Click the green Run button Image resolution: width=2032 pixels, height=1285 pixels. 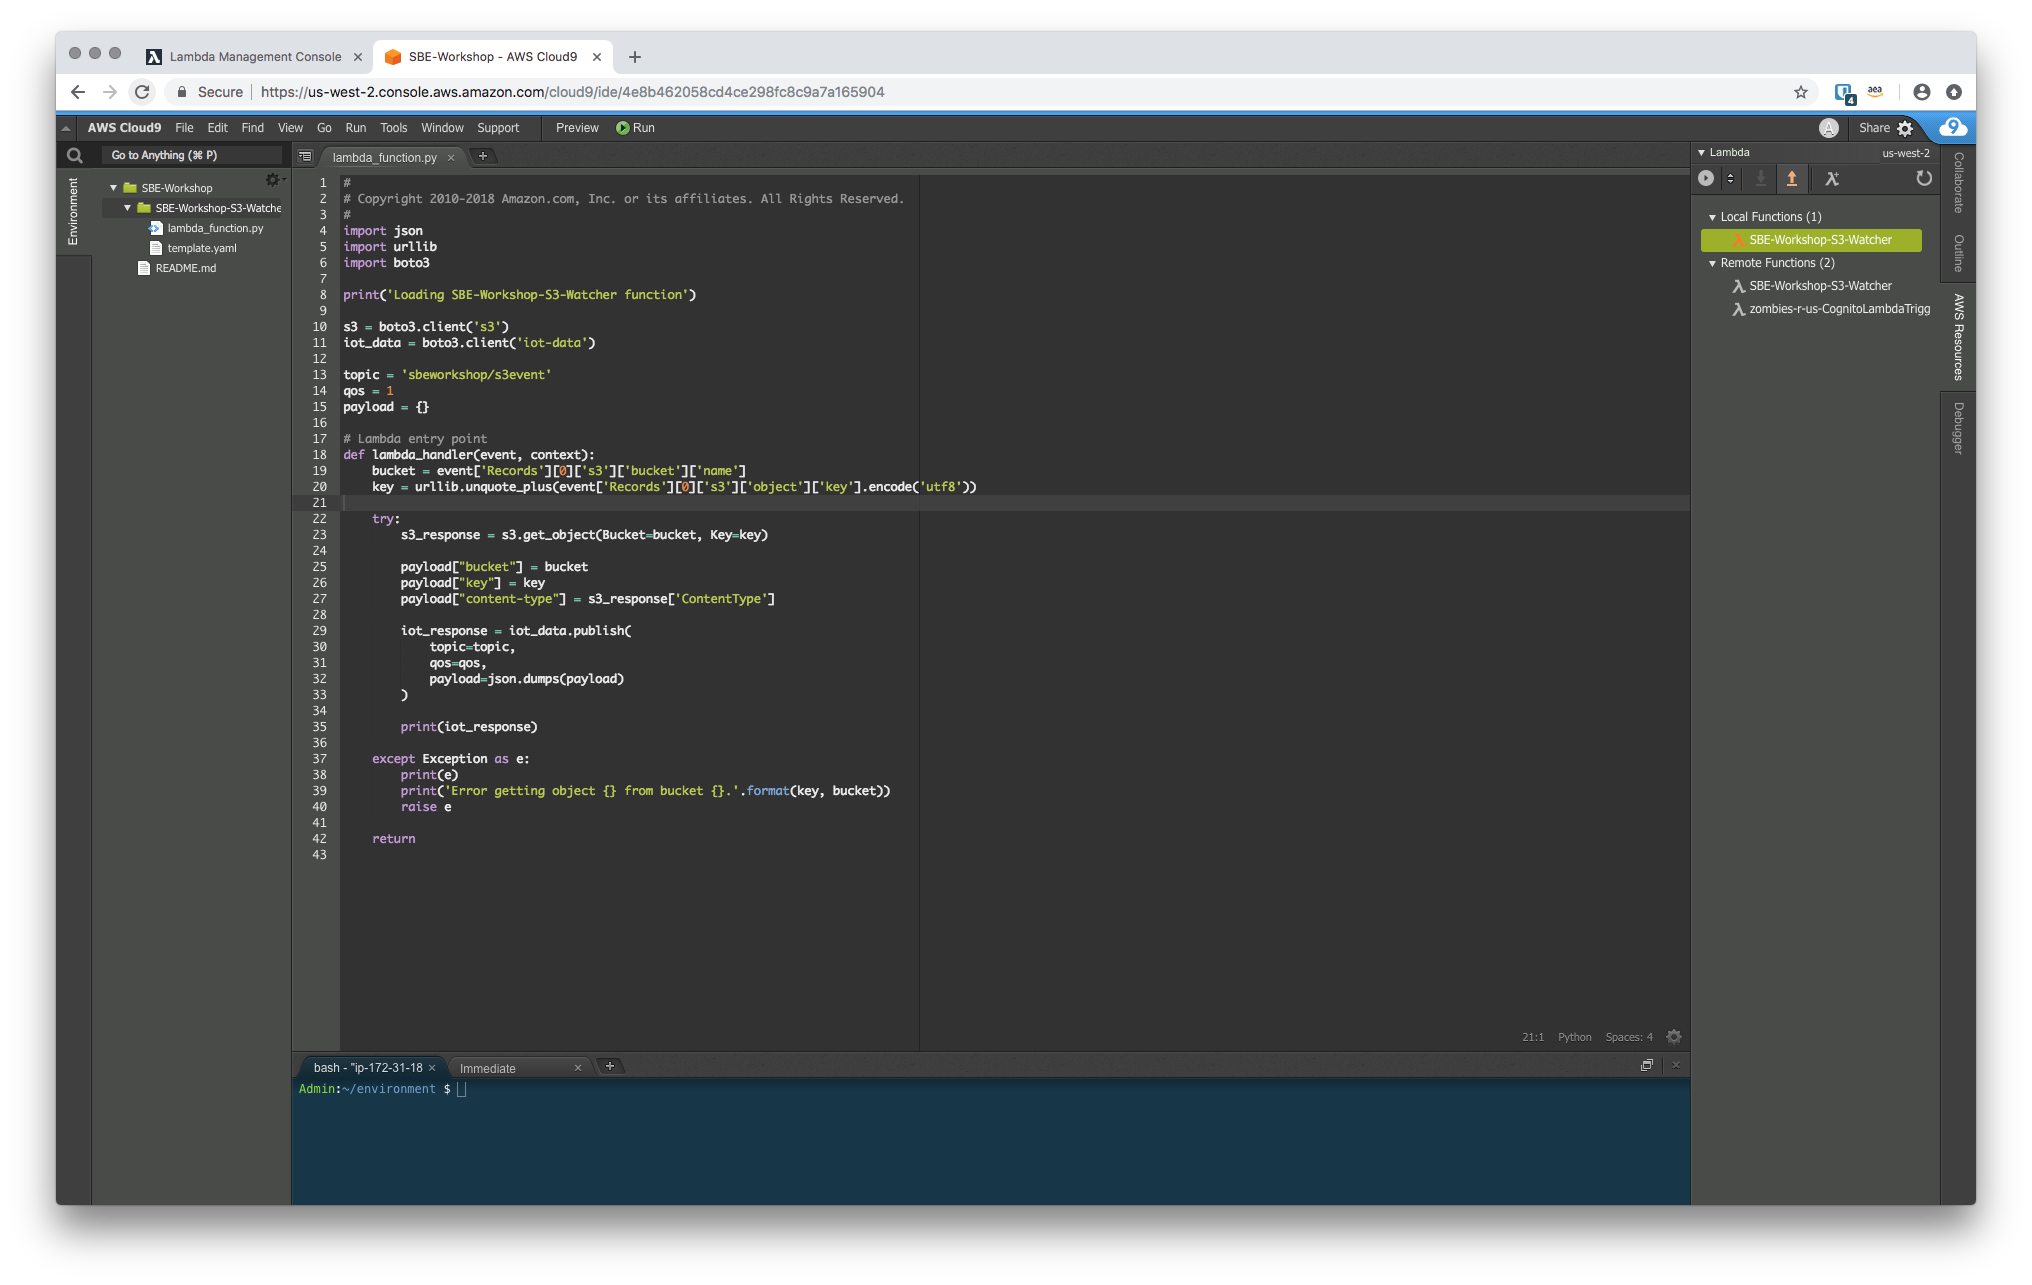point(635,128)
